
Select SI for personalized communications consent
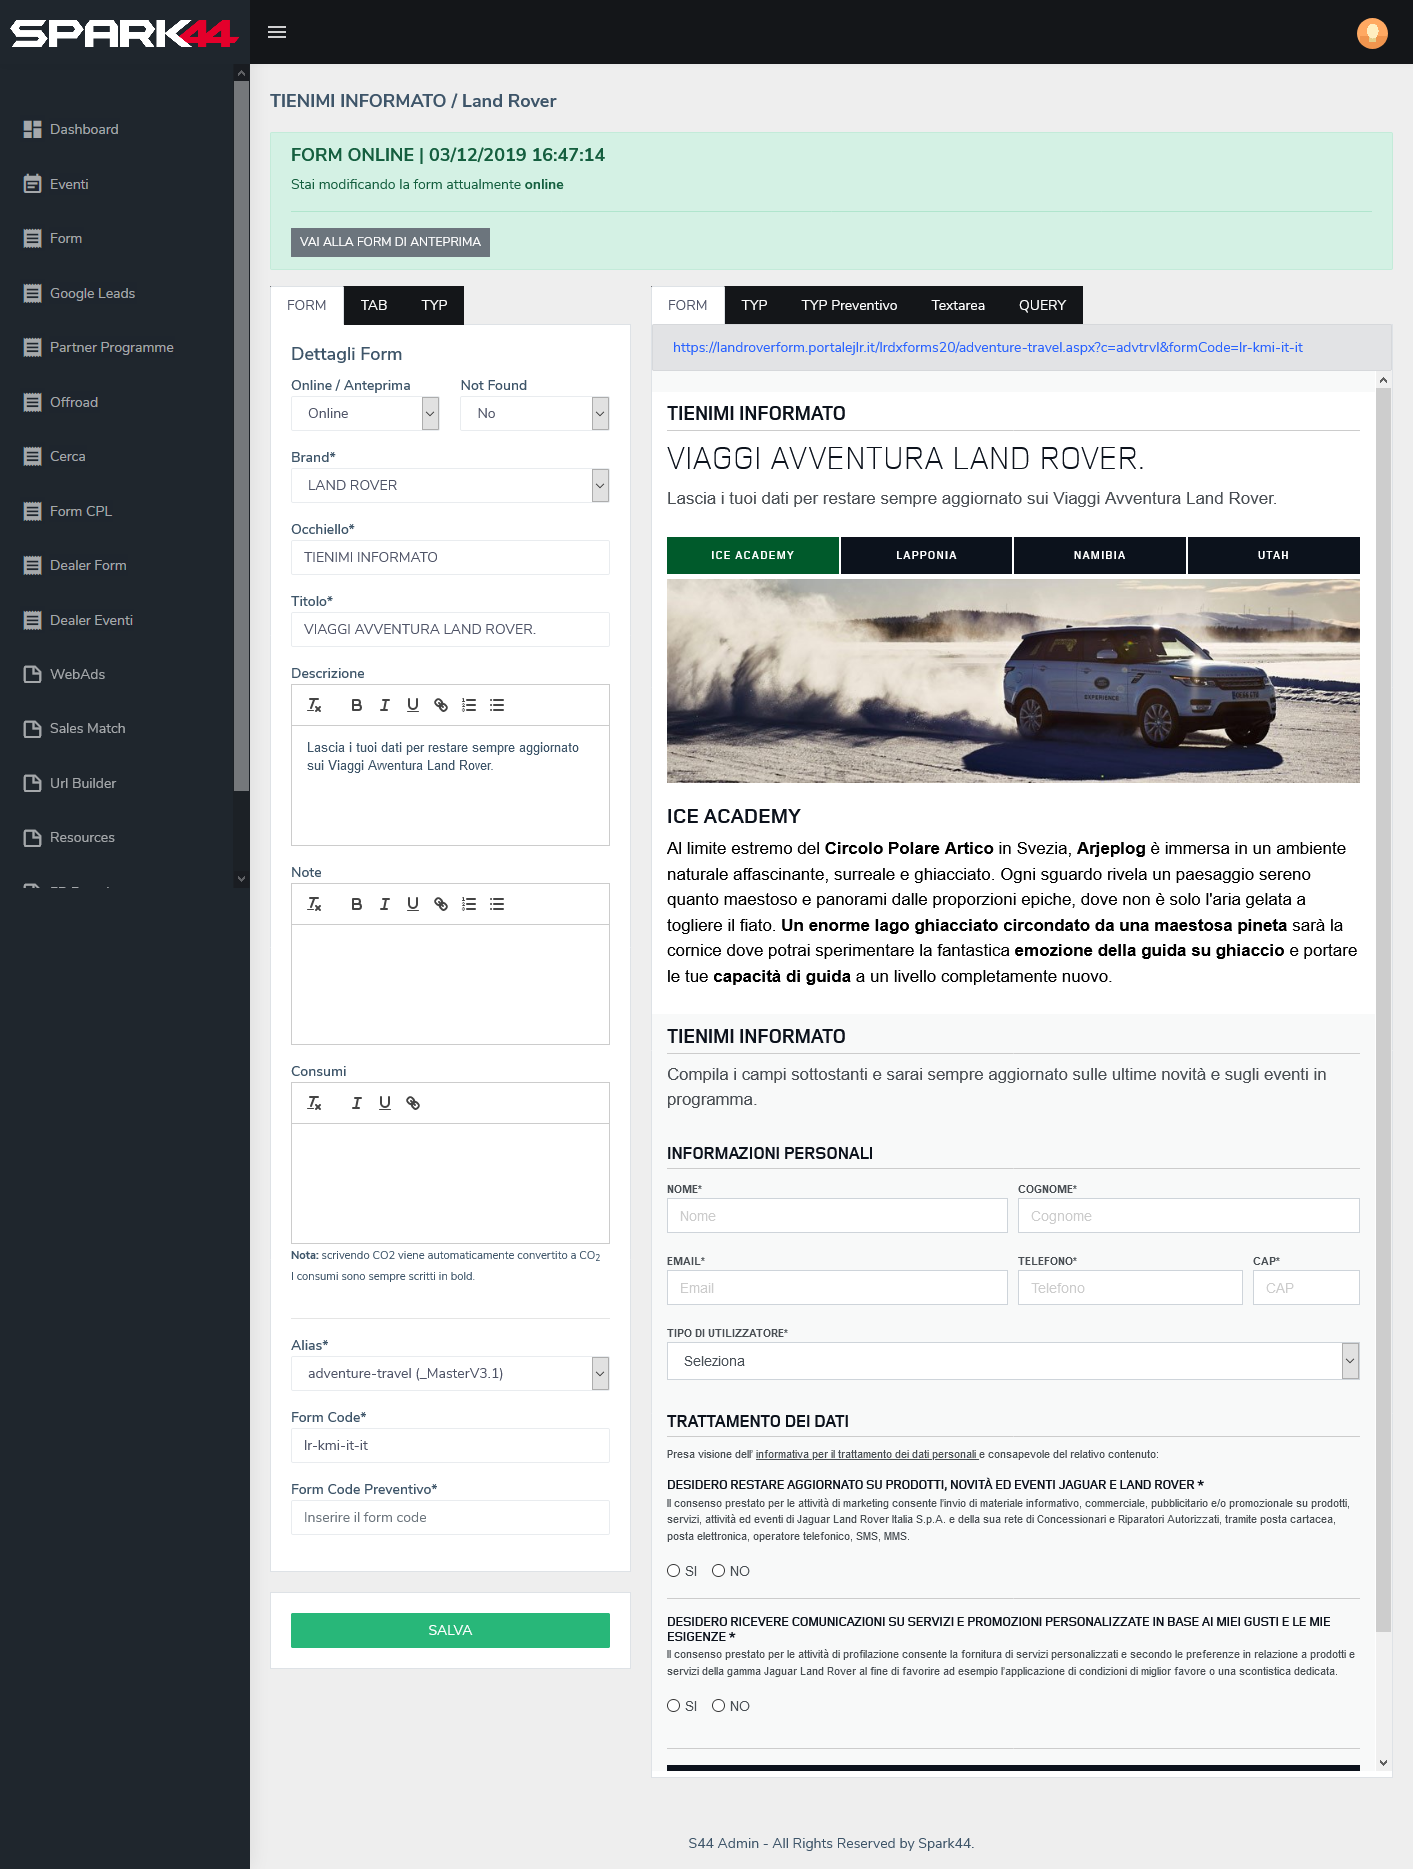coord(674,1706)
